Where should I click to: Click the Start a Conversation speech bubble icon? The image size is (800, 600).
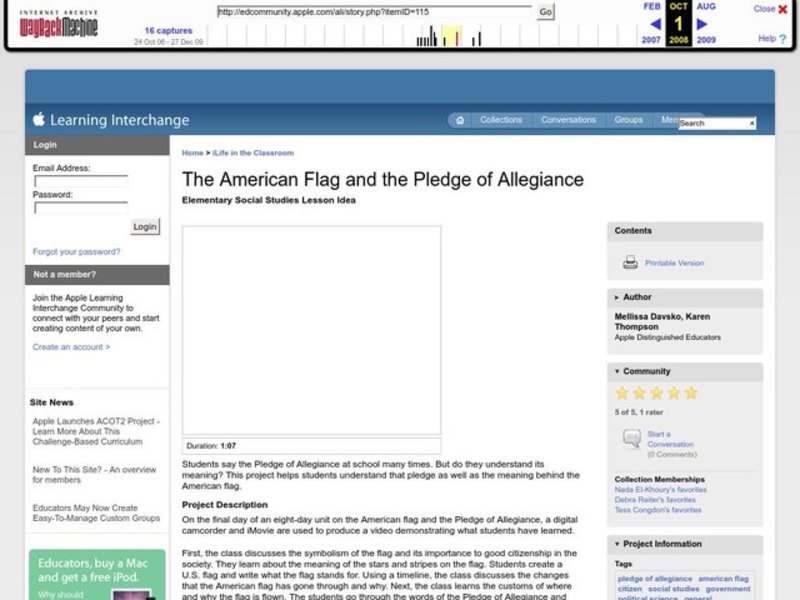pyautogui.click(x=631, y=437)
